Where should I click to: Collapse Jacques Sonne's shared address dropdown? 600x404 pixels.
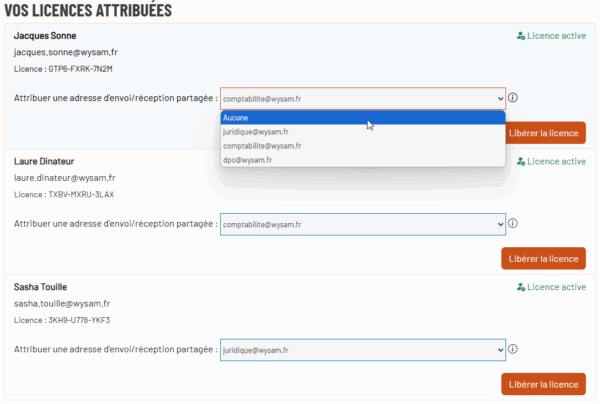point(363,98)
